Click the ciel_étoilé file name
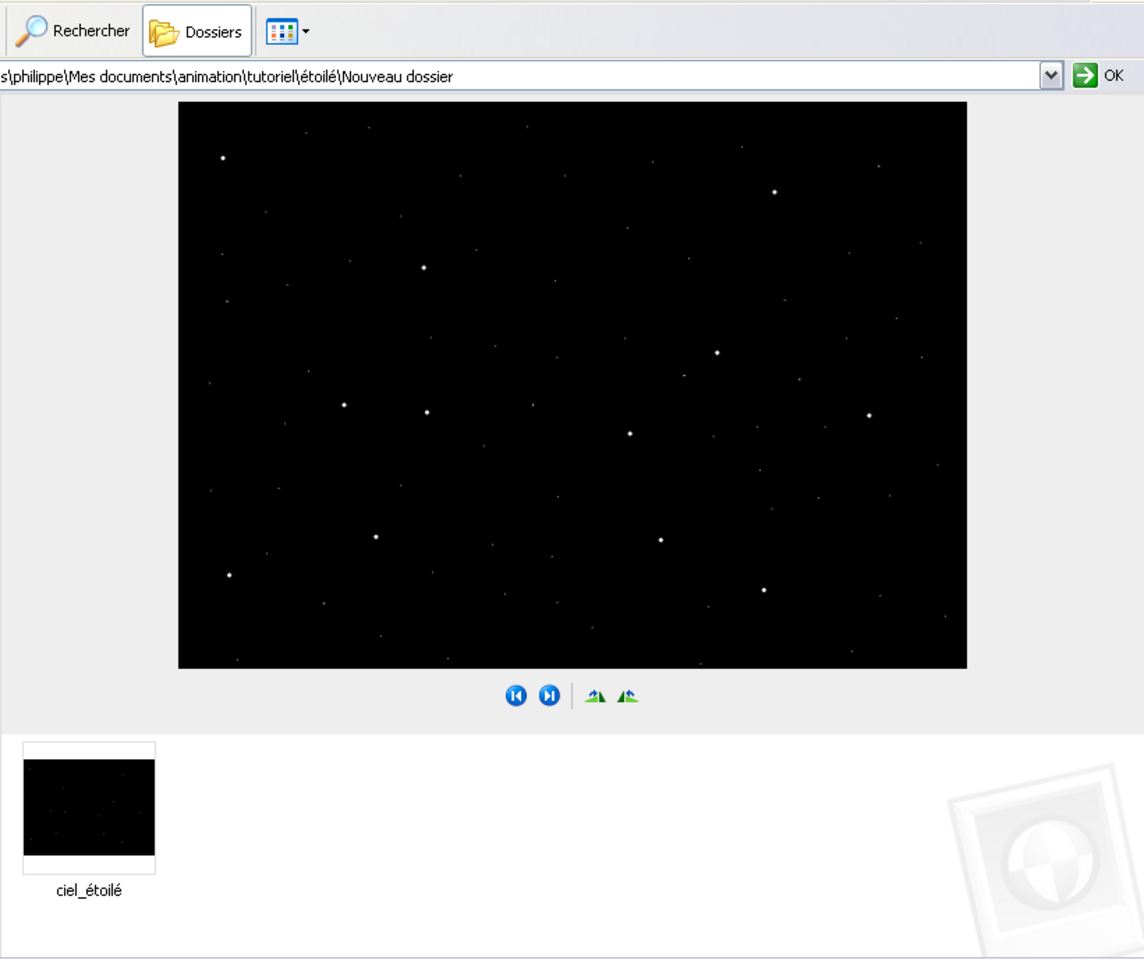The width and height of the screenshot is (1144, 960). (89, 891)
